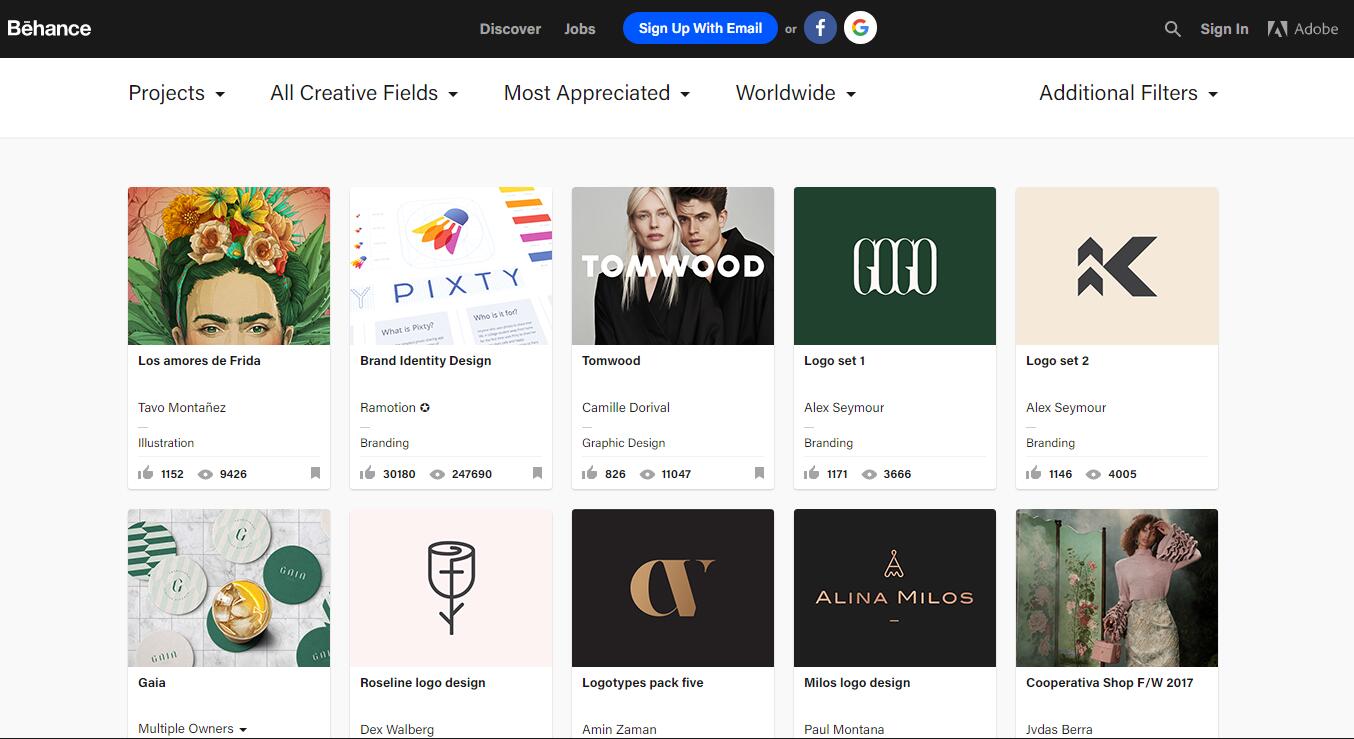Click the Sign In link
The width and height of the screenshot is (1354, 739).
coord(1224,29)
